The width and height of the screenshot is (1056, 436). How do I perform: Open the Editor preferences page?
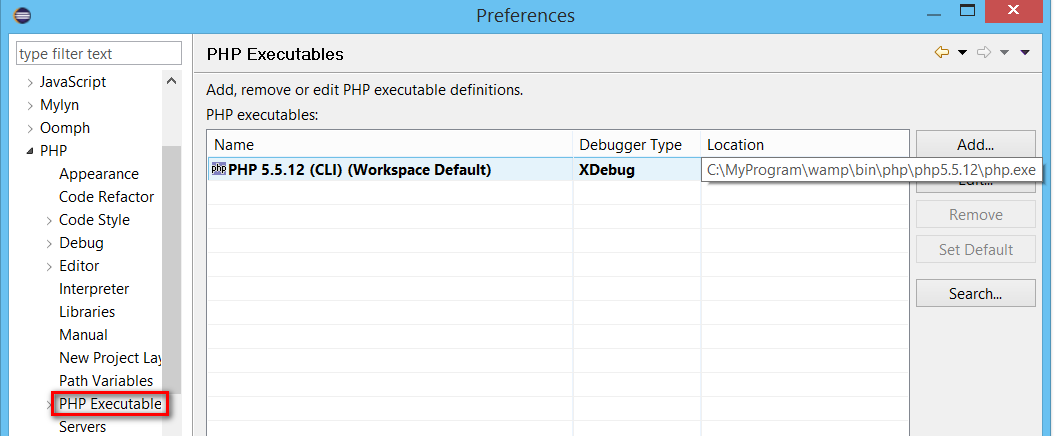point(79,266)
